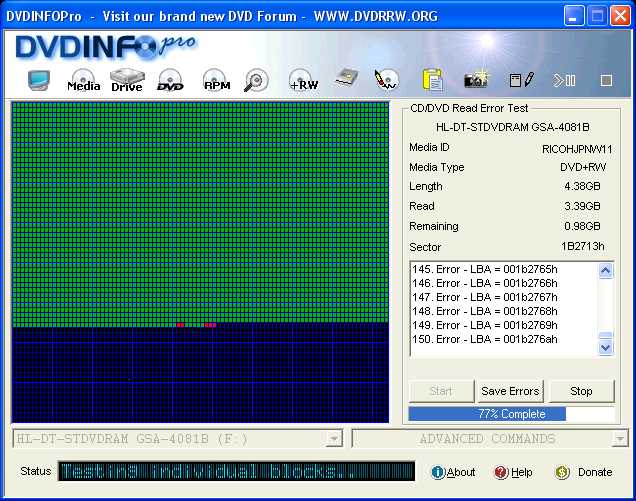Click the yellow clipboard copy icon

click(x=432, y=80)
